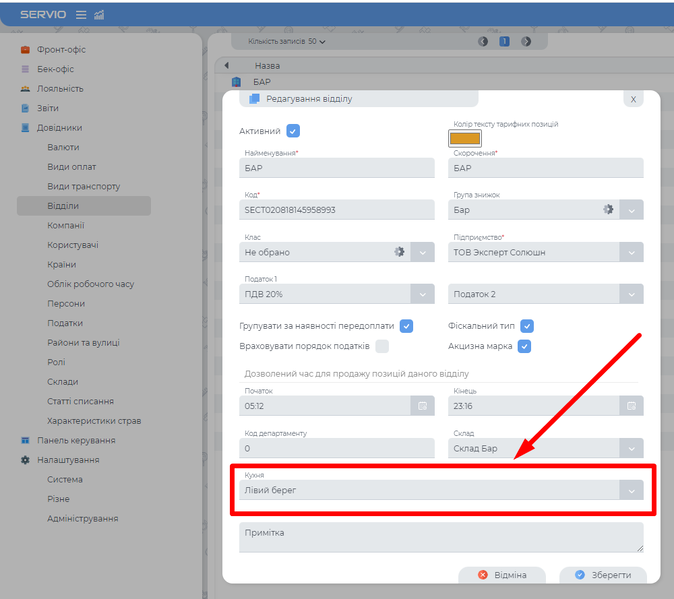The width and height of the screenshot is (674, 599).
Task: Click the hamburger menu icon next to SERVIO
Action: 81,14
